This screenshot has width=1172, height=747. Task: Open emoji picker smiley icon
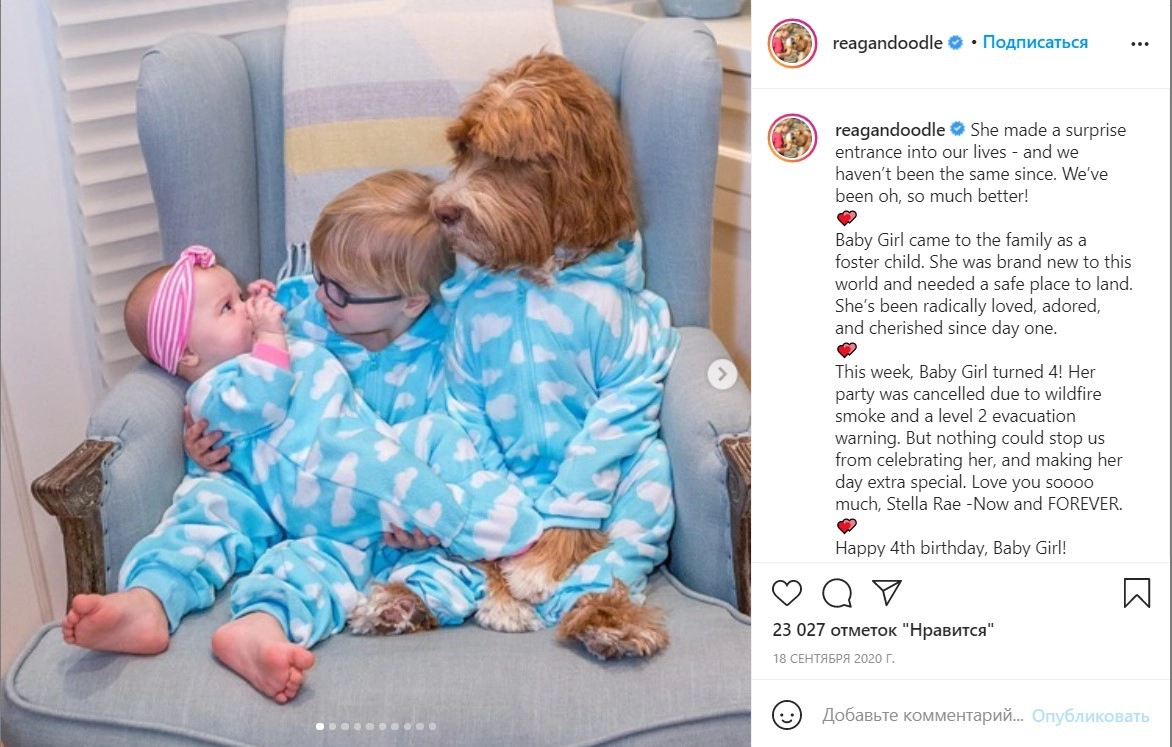pyautogui.click(x=786, y=716)
